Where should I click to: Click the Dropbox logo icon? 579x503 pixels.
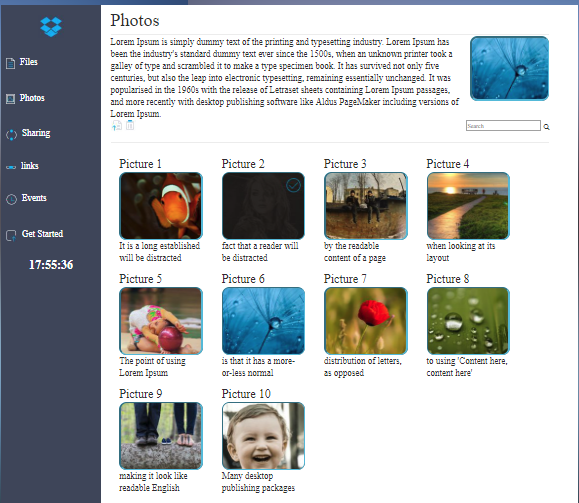[51, 27]
